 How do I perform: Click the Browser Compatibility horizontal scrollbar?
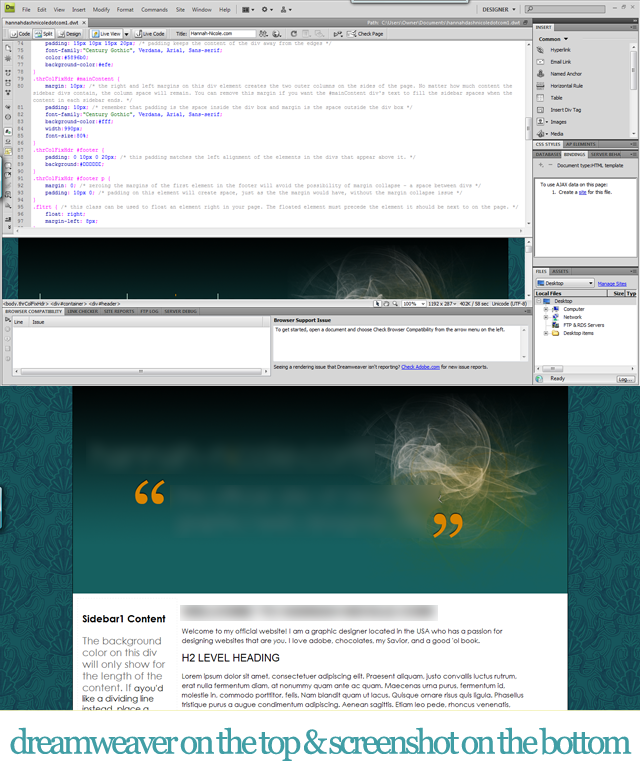pos(141,371)
